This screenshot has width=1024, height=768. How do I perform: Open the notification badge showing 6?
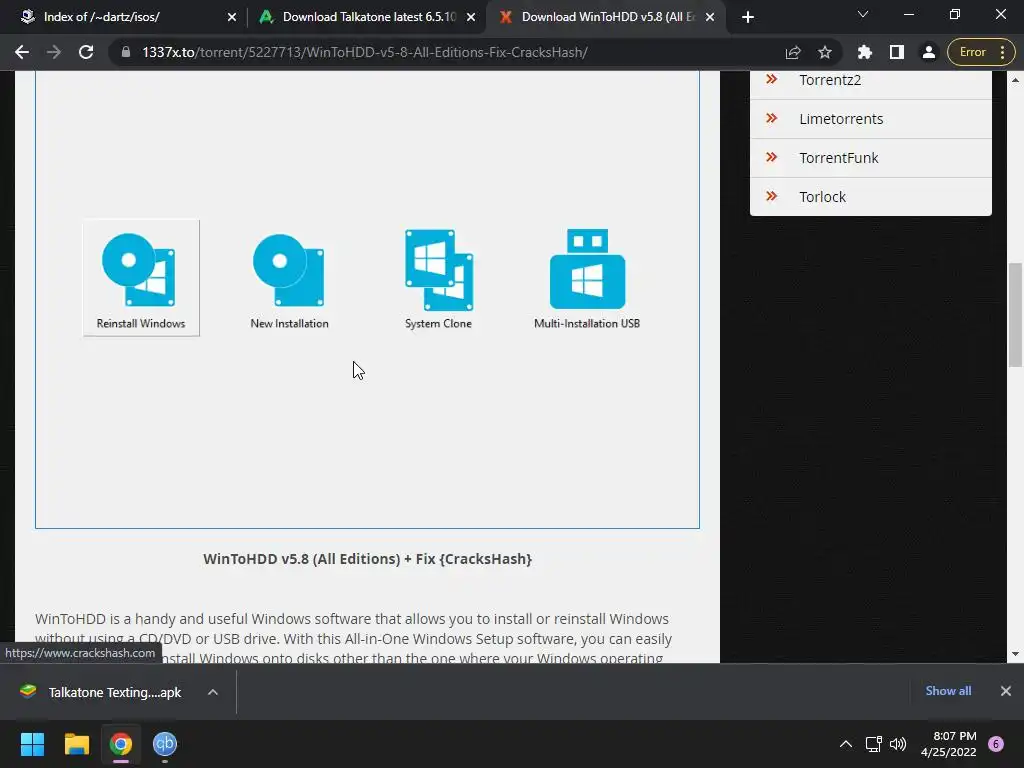[995, 744]
